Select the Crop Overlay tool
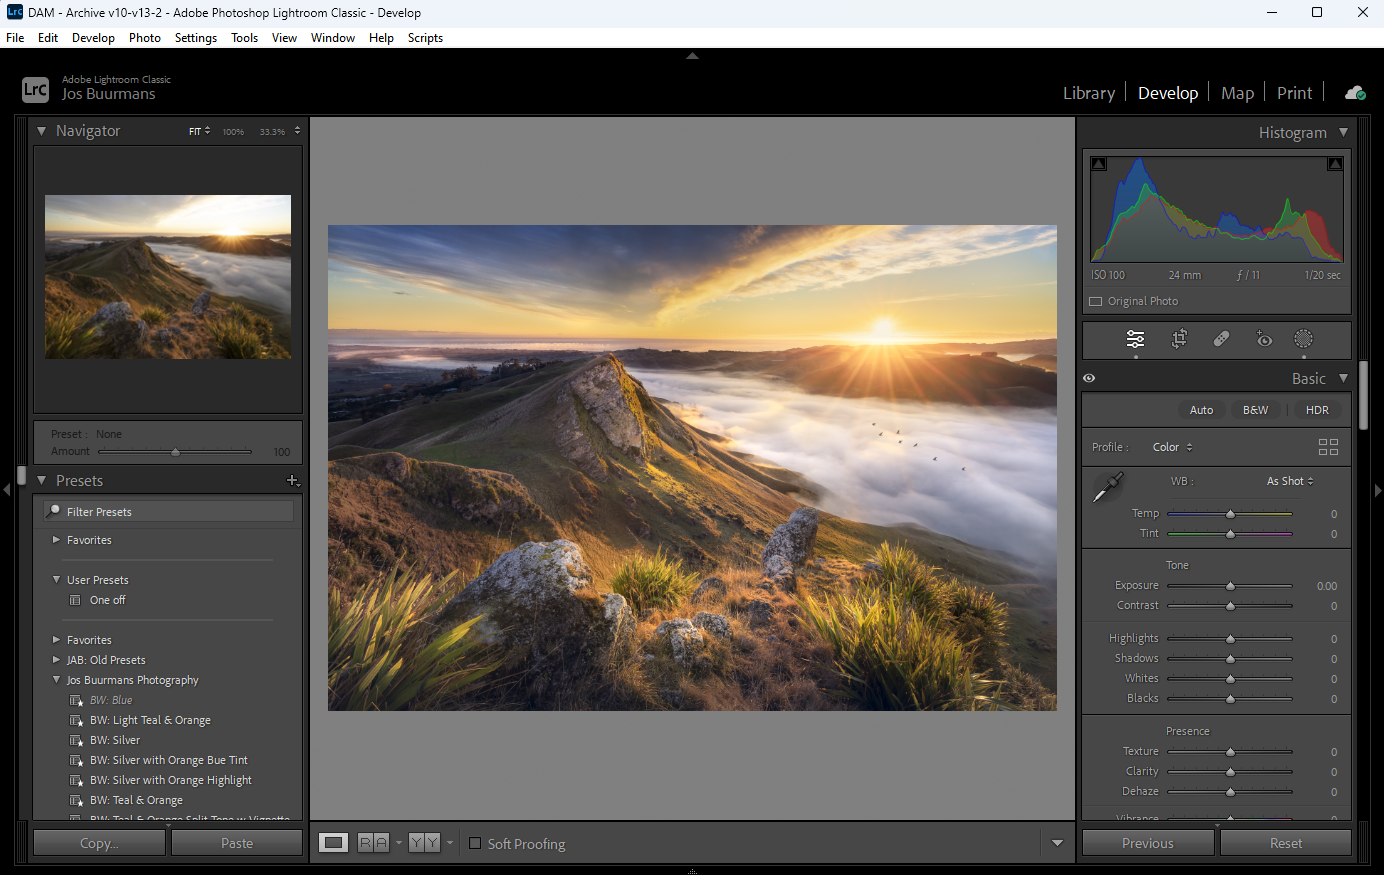 [1178, 339]
